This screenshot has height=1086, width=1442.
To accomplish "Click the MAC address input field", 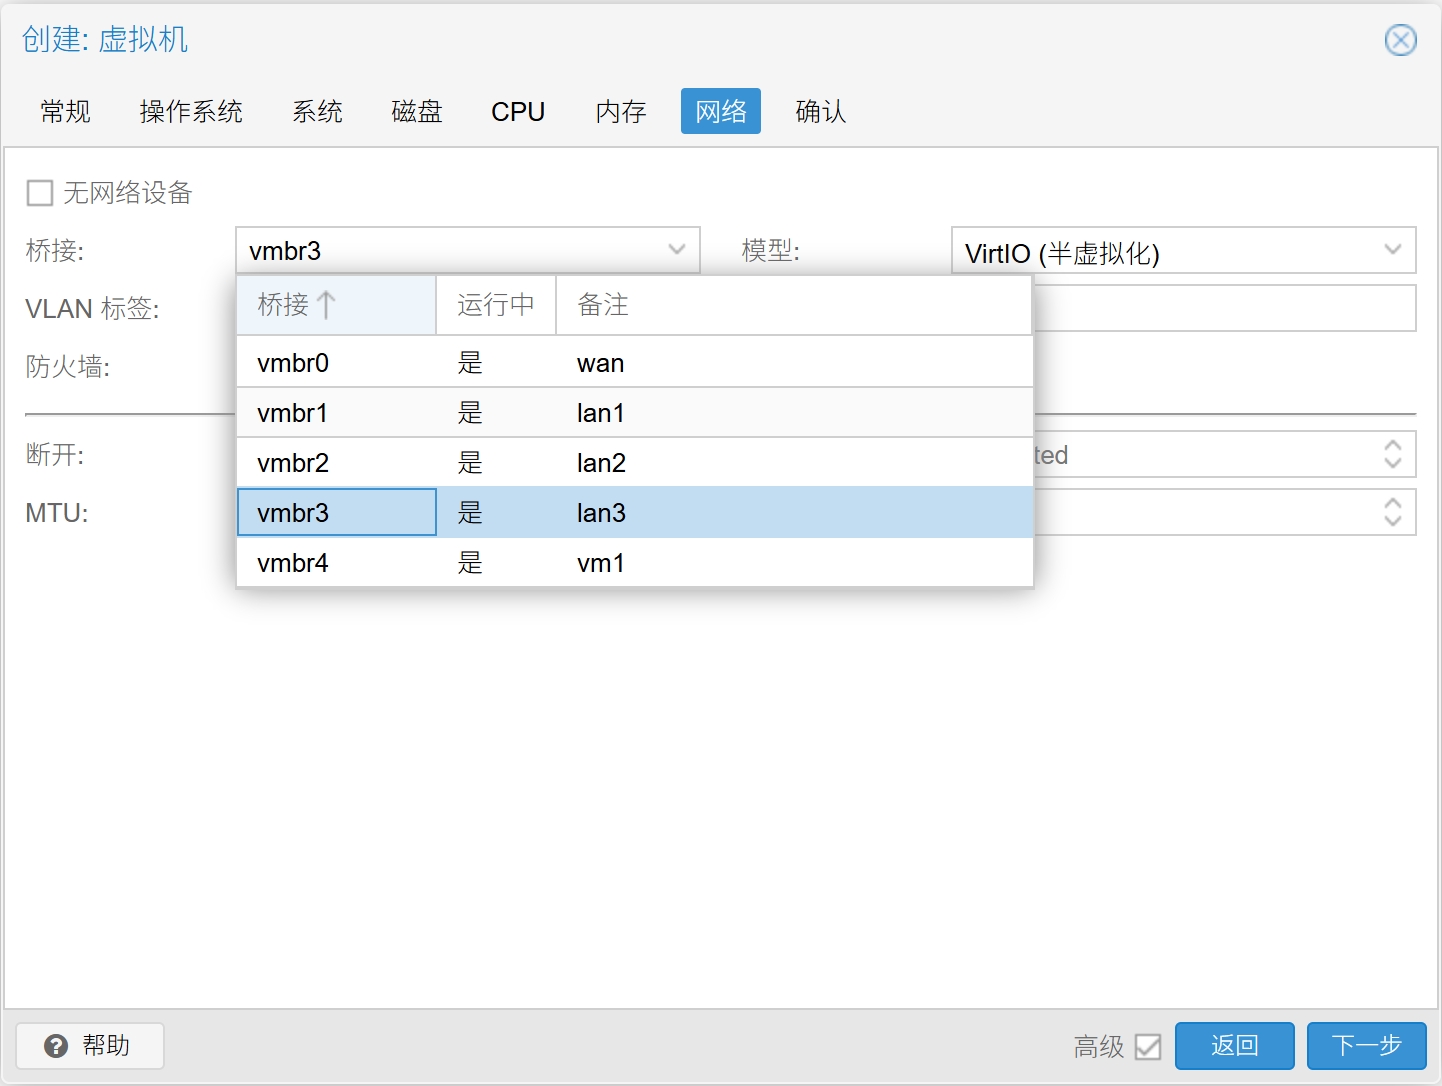I will coord(1224,308).
